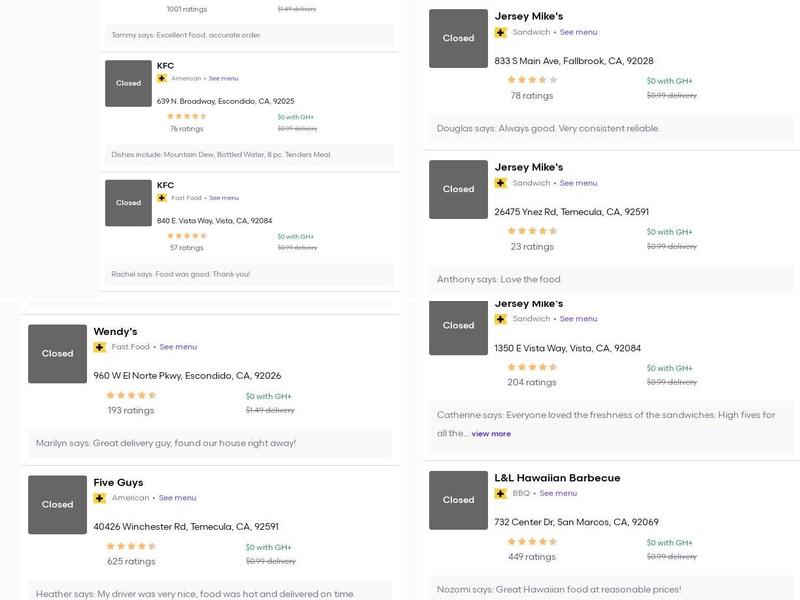Click GH+ badge for KFC Escondido
The height and width of the screenshot is (600, 800).
(162, 78)
